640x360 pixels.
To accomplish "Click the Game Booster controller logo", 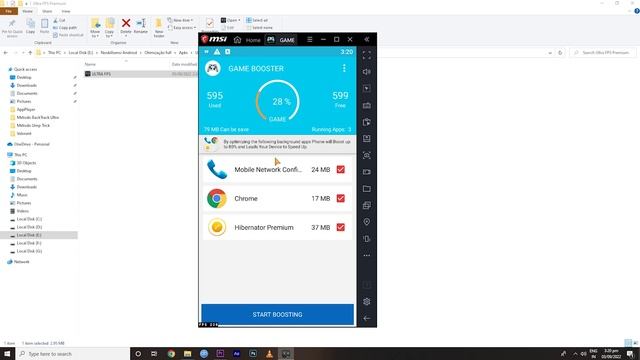I will point(213,69).
